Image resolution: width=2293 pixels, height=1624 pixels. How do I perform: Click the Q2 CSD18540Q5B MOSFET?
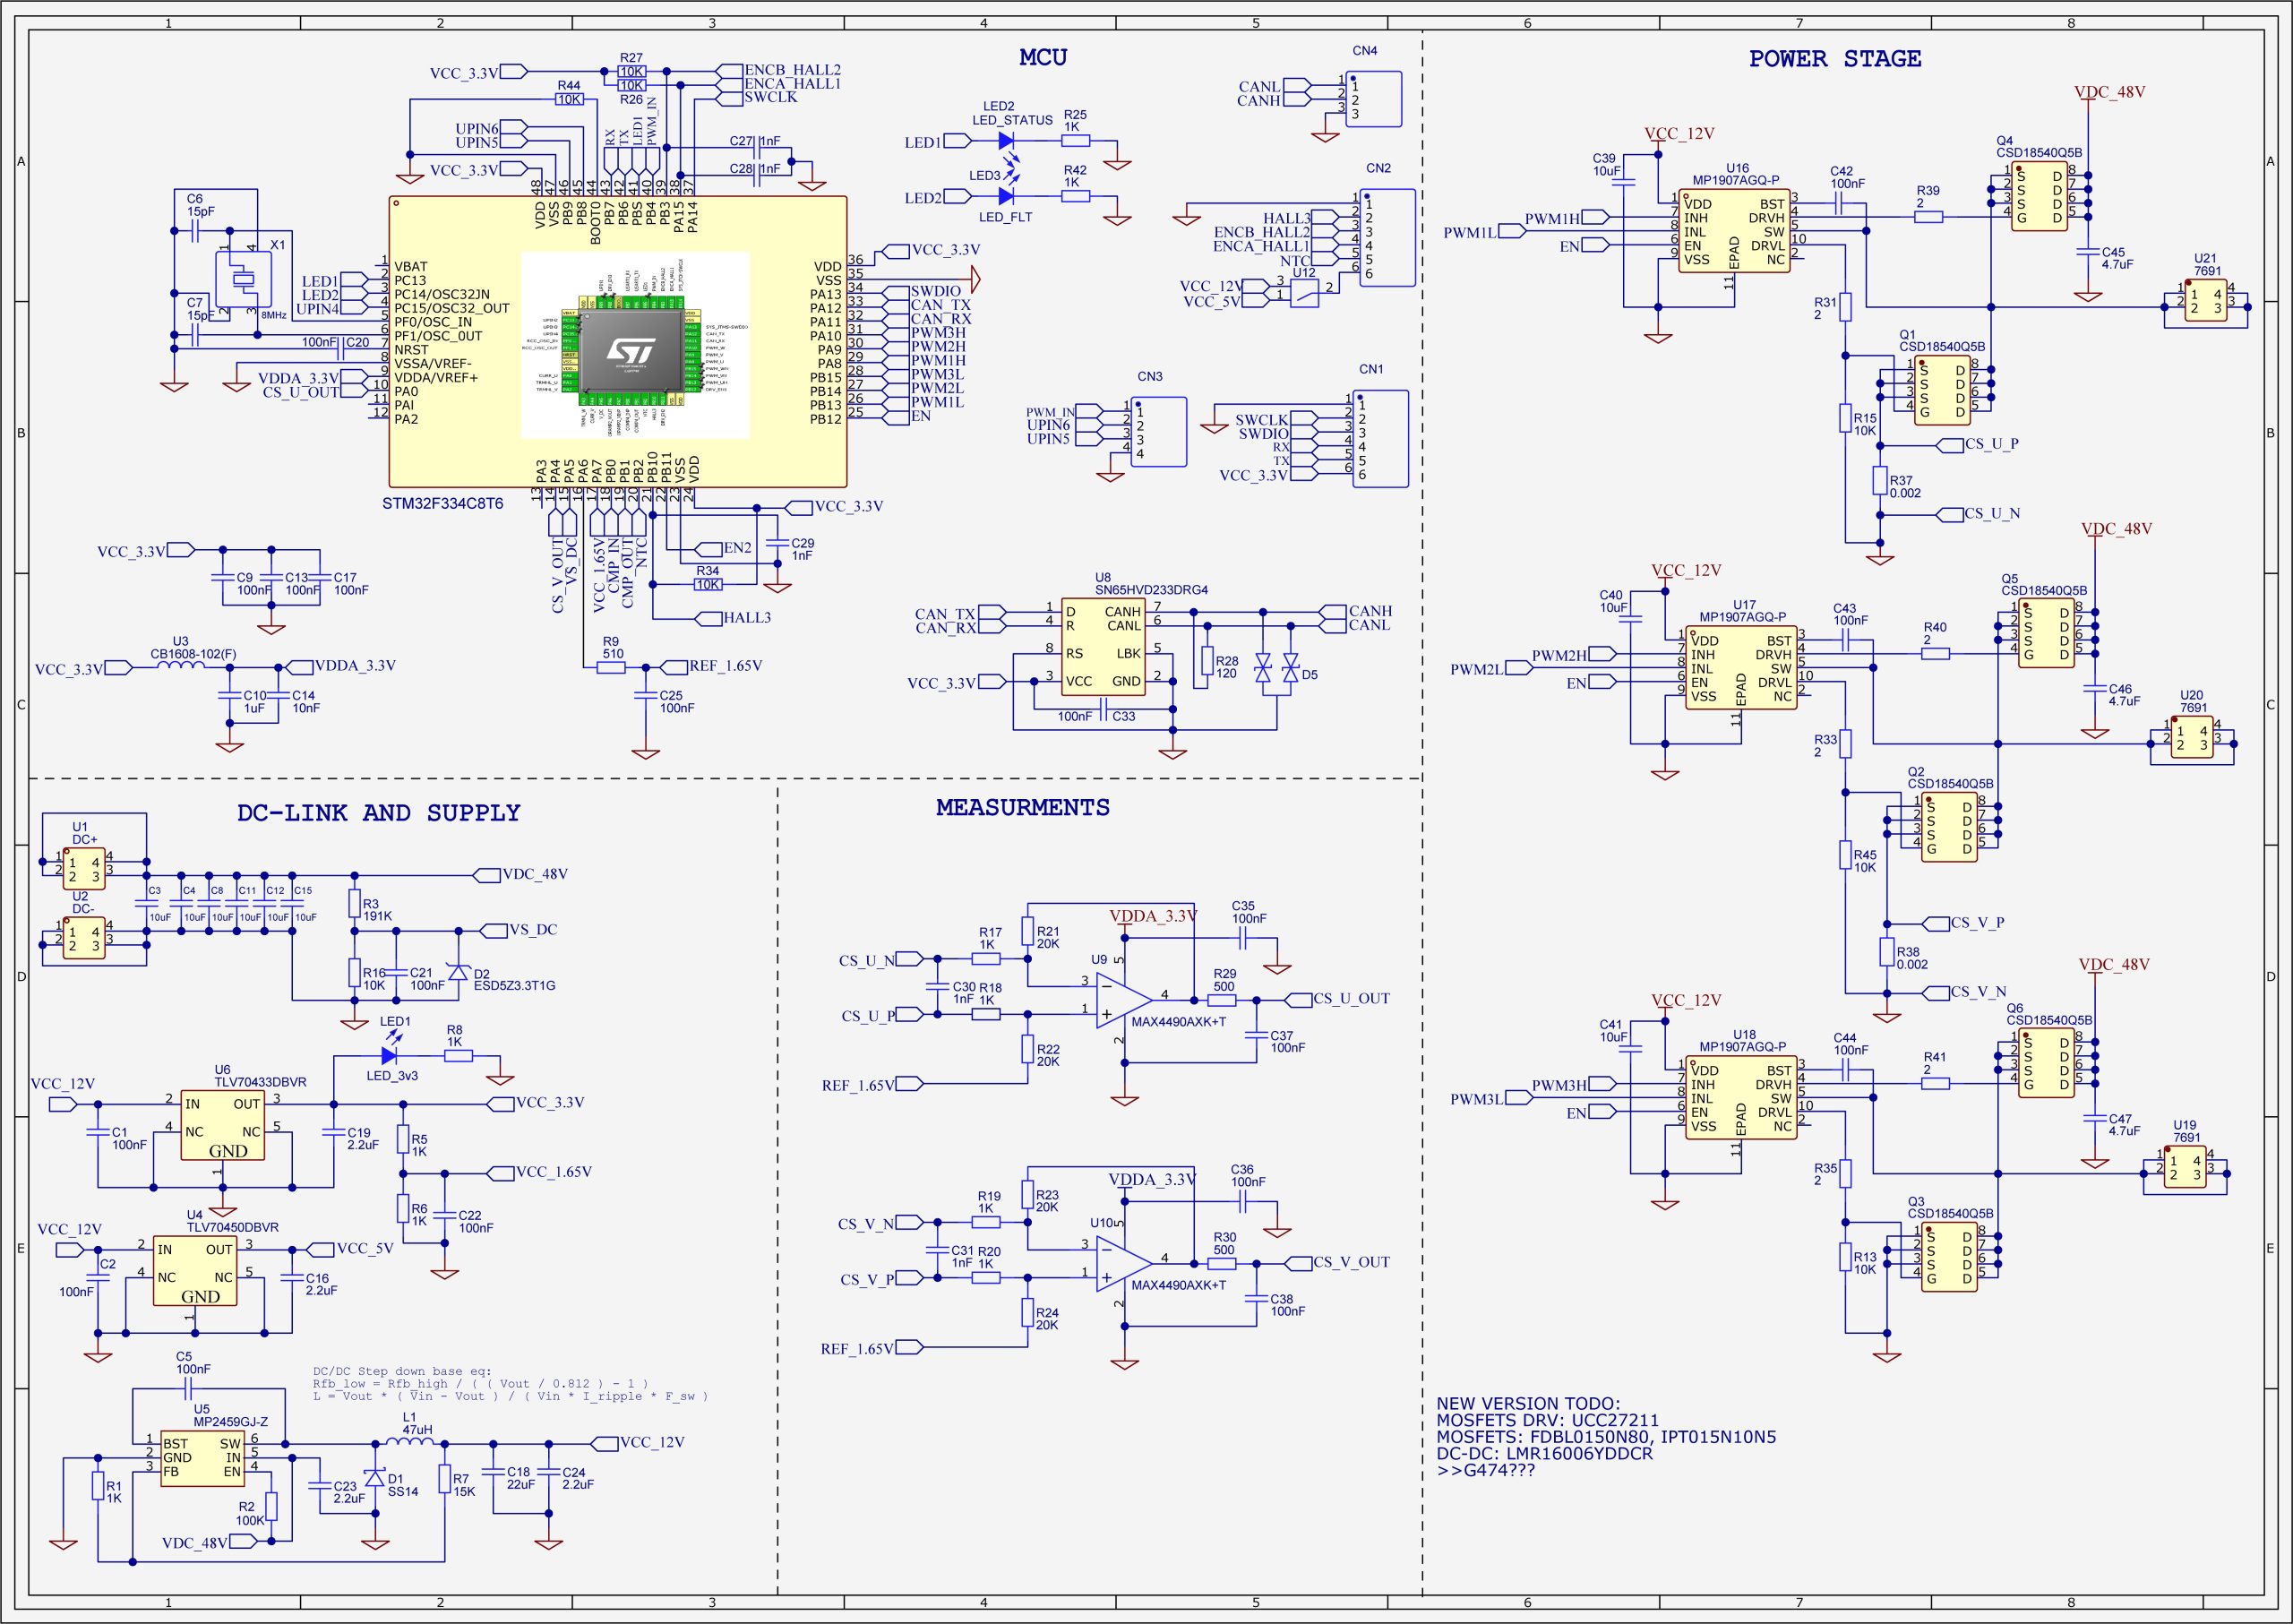click(x=1949, y=827)
